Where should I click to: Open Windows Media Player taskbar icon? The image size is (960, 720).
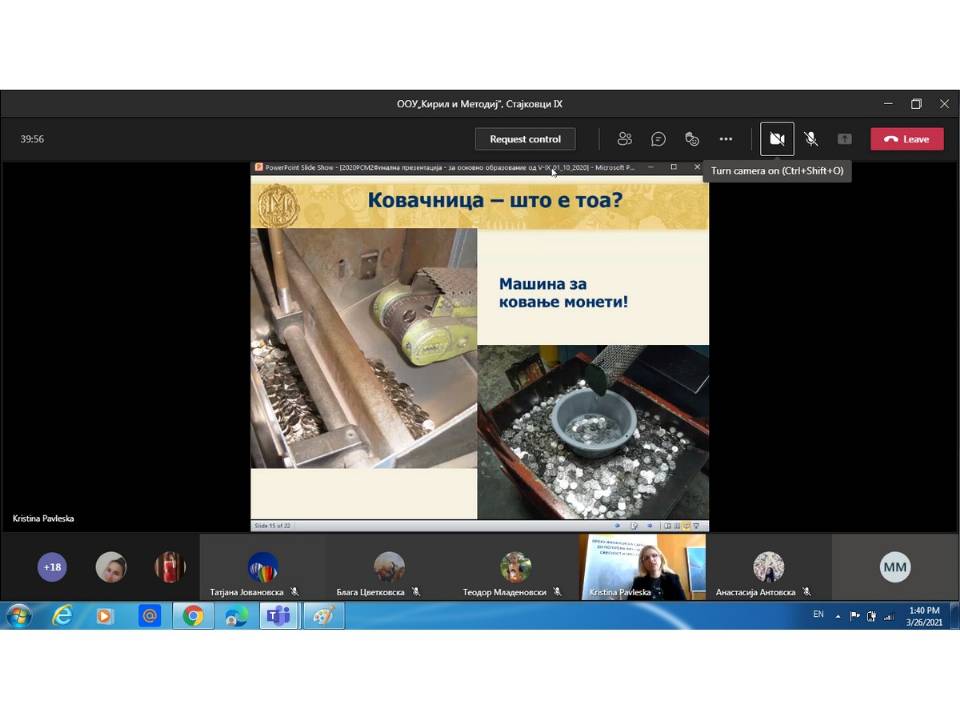coord(105,616)
